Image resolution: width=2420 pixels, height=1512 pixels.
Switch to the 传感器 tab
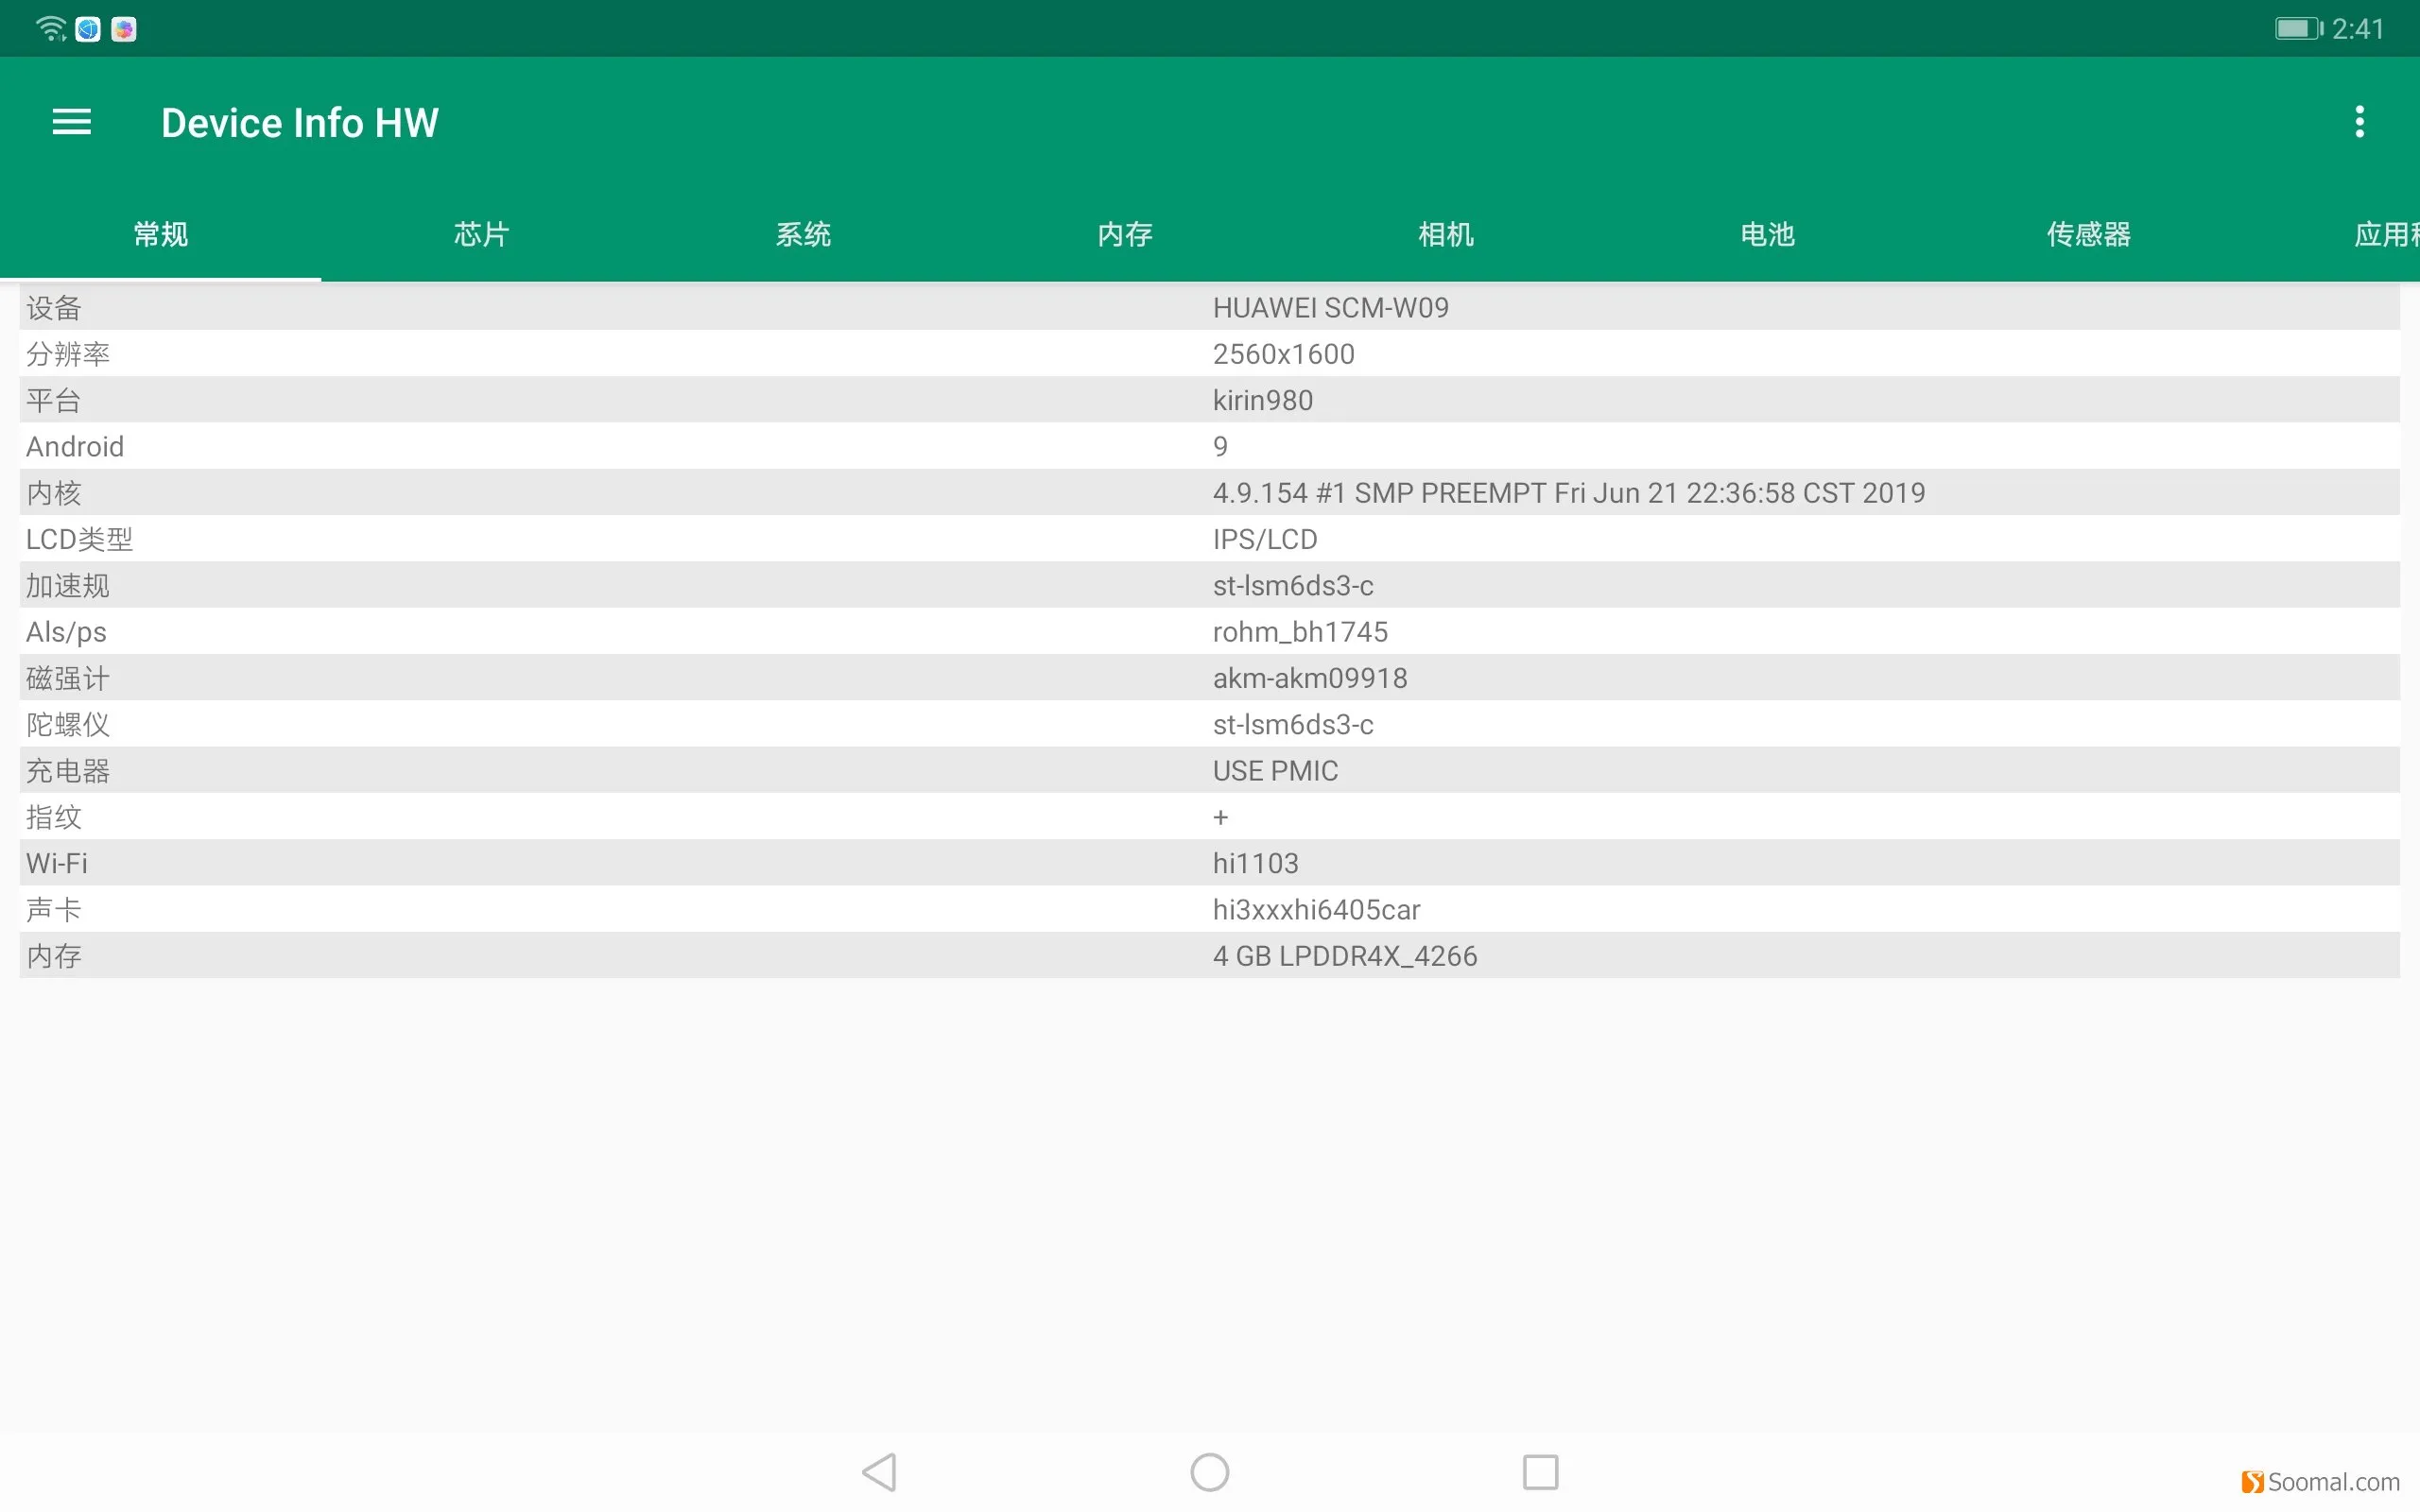(2089, 234)
